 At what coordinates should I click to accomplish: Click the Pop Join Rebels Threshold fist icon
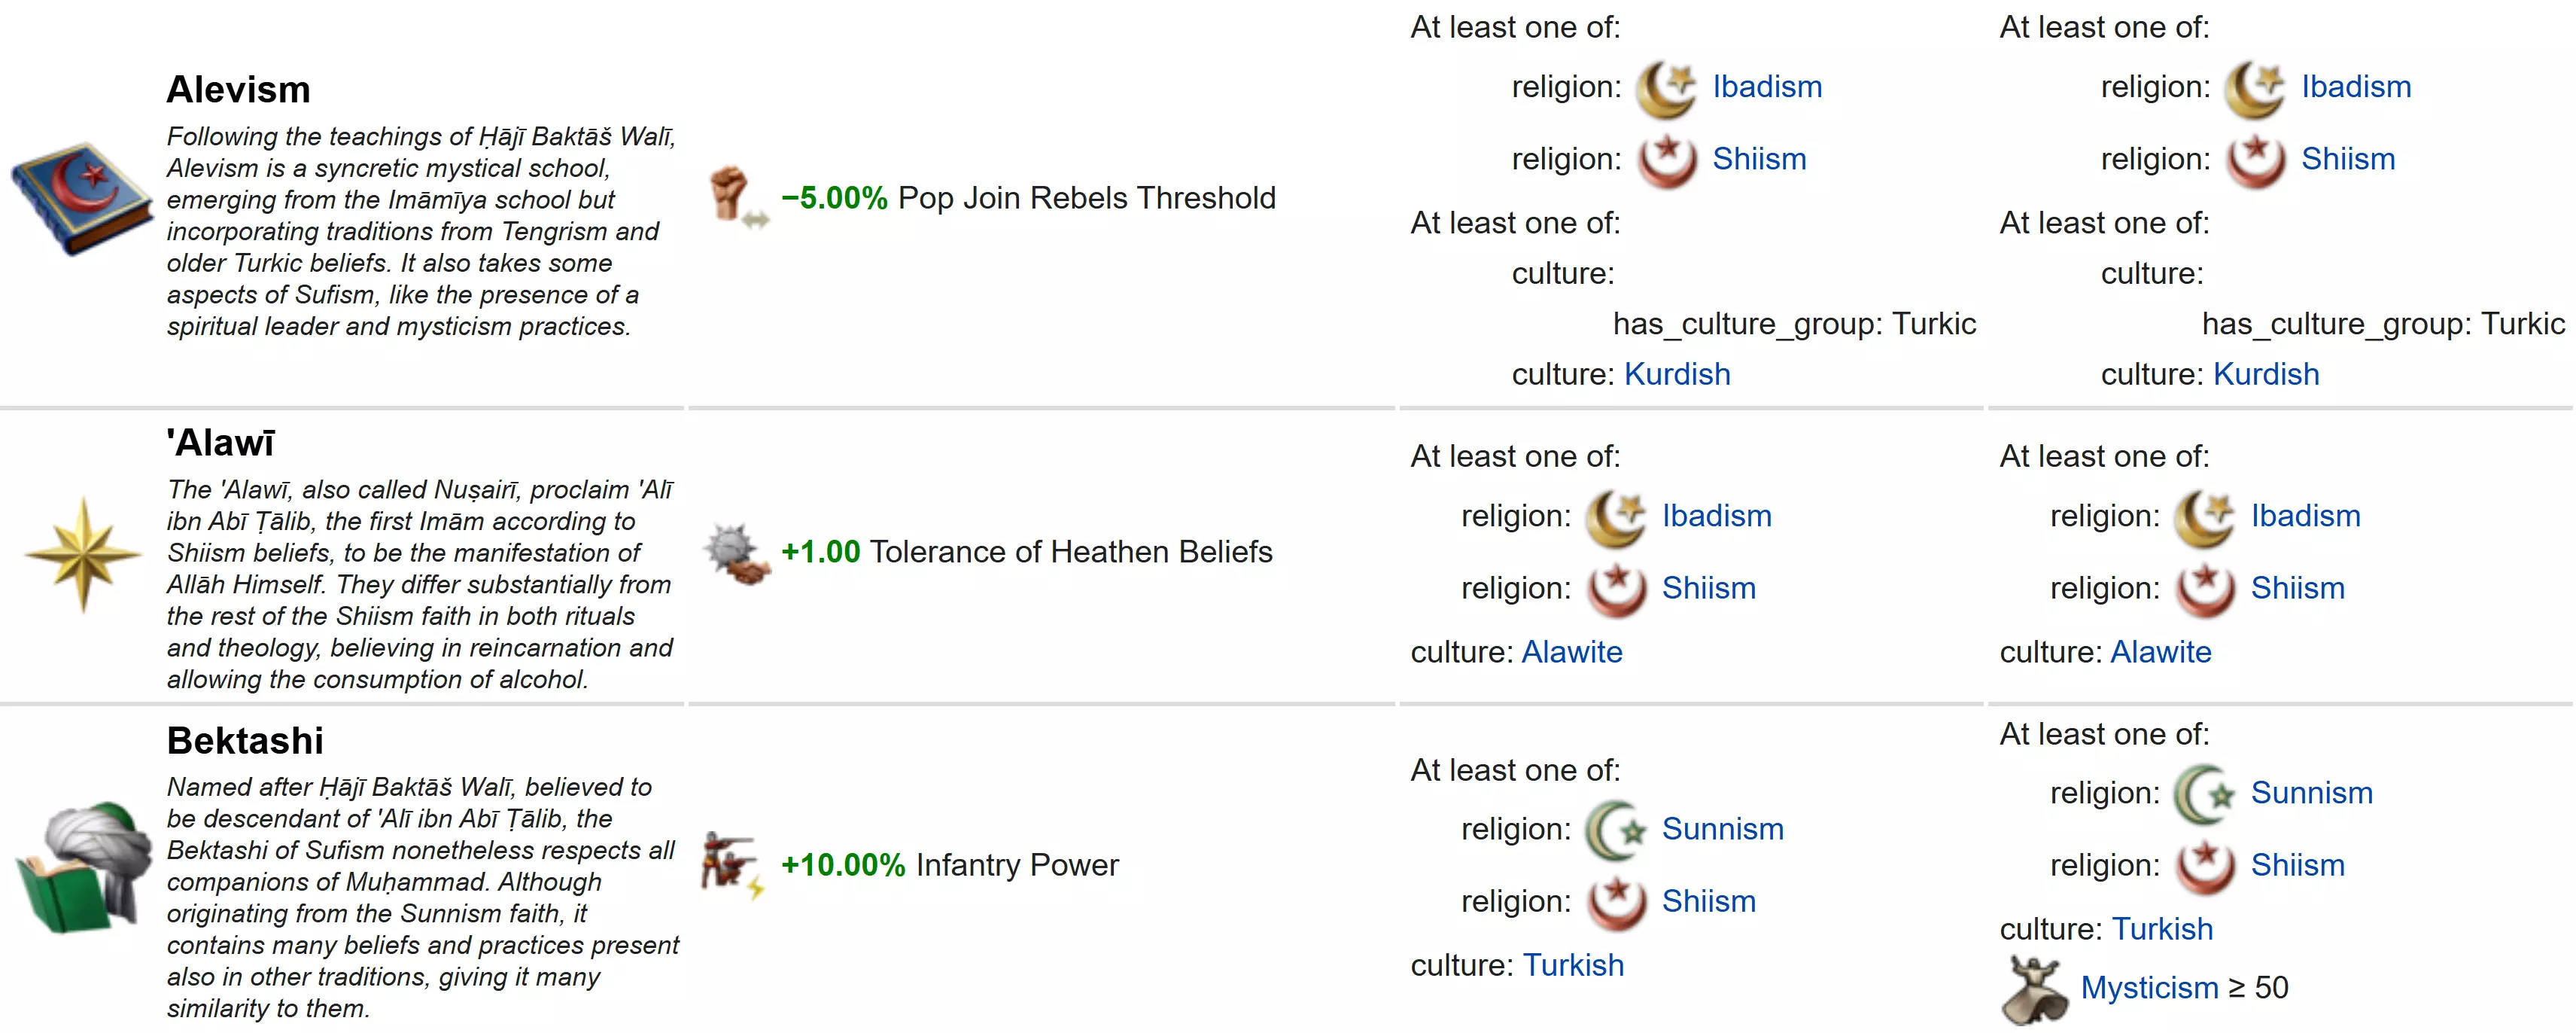pos(737,196)
